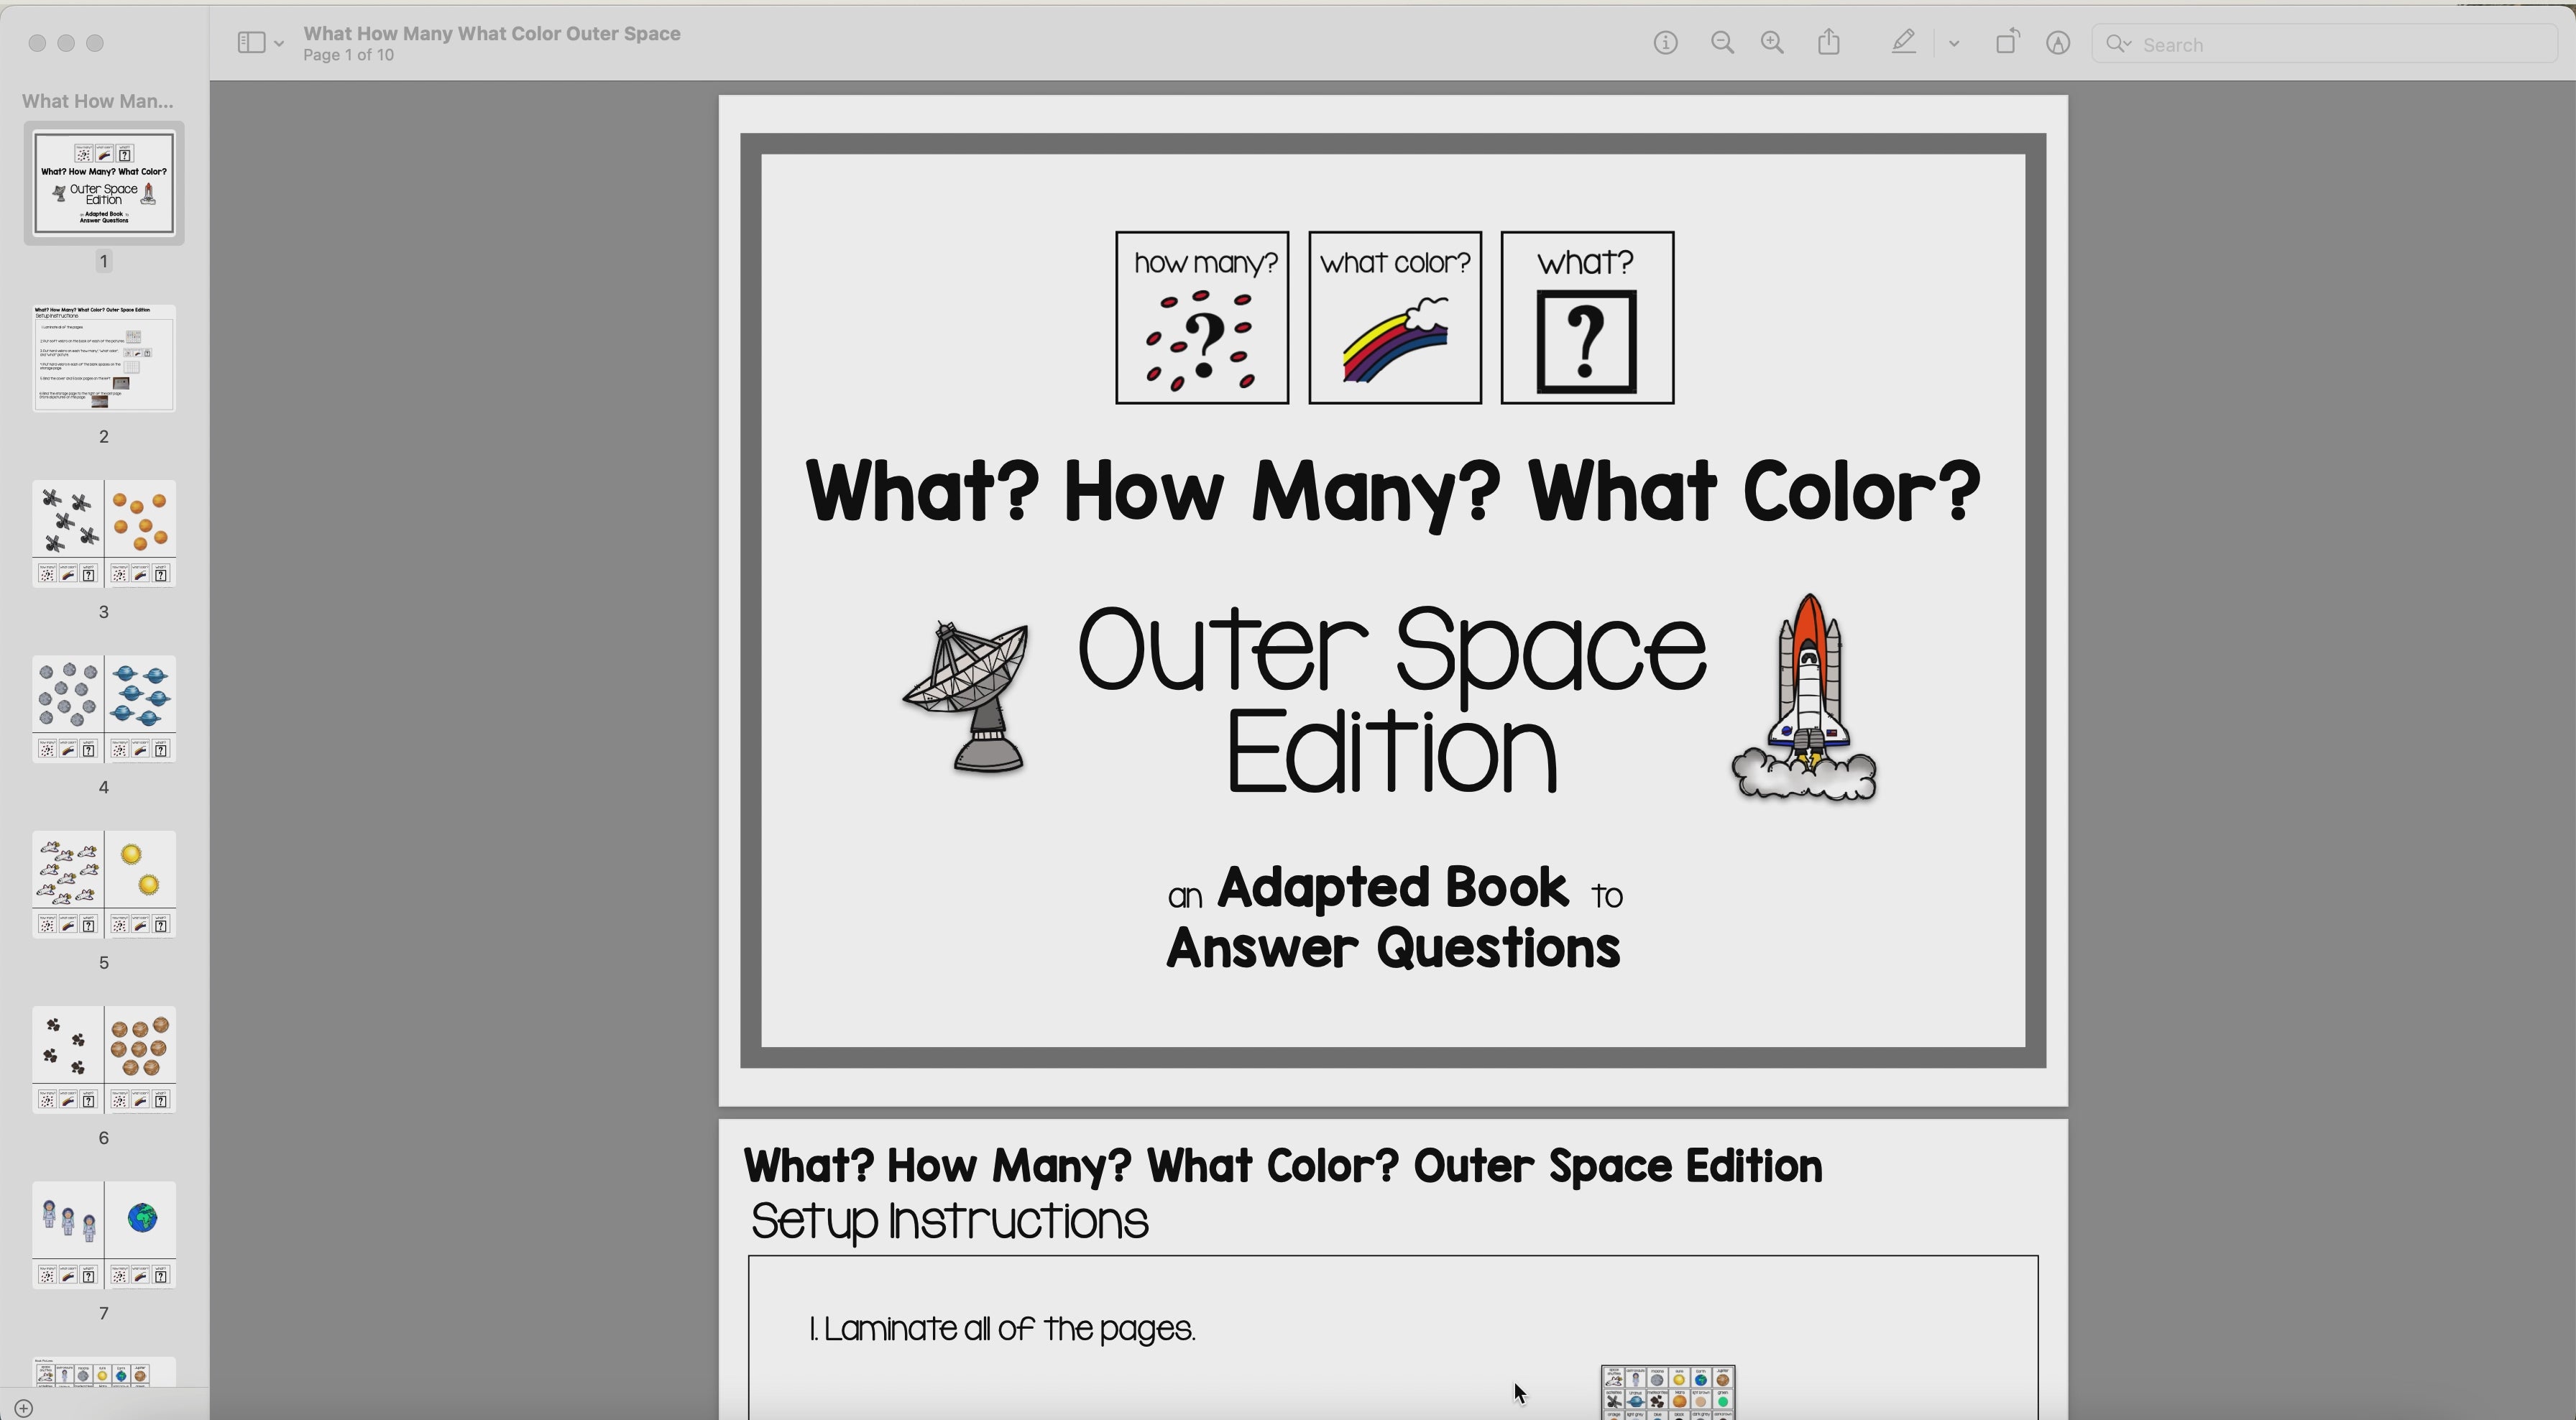Open the sidebar view options chevron

[x=278, y=42]
